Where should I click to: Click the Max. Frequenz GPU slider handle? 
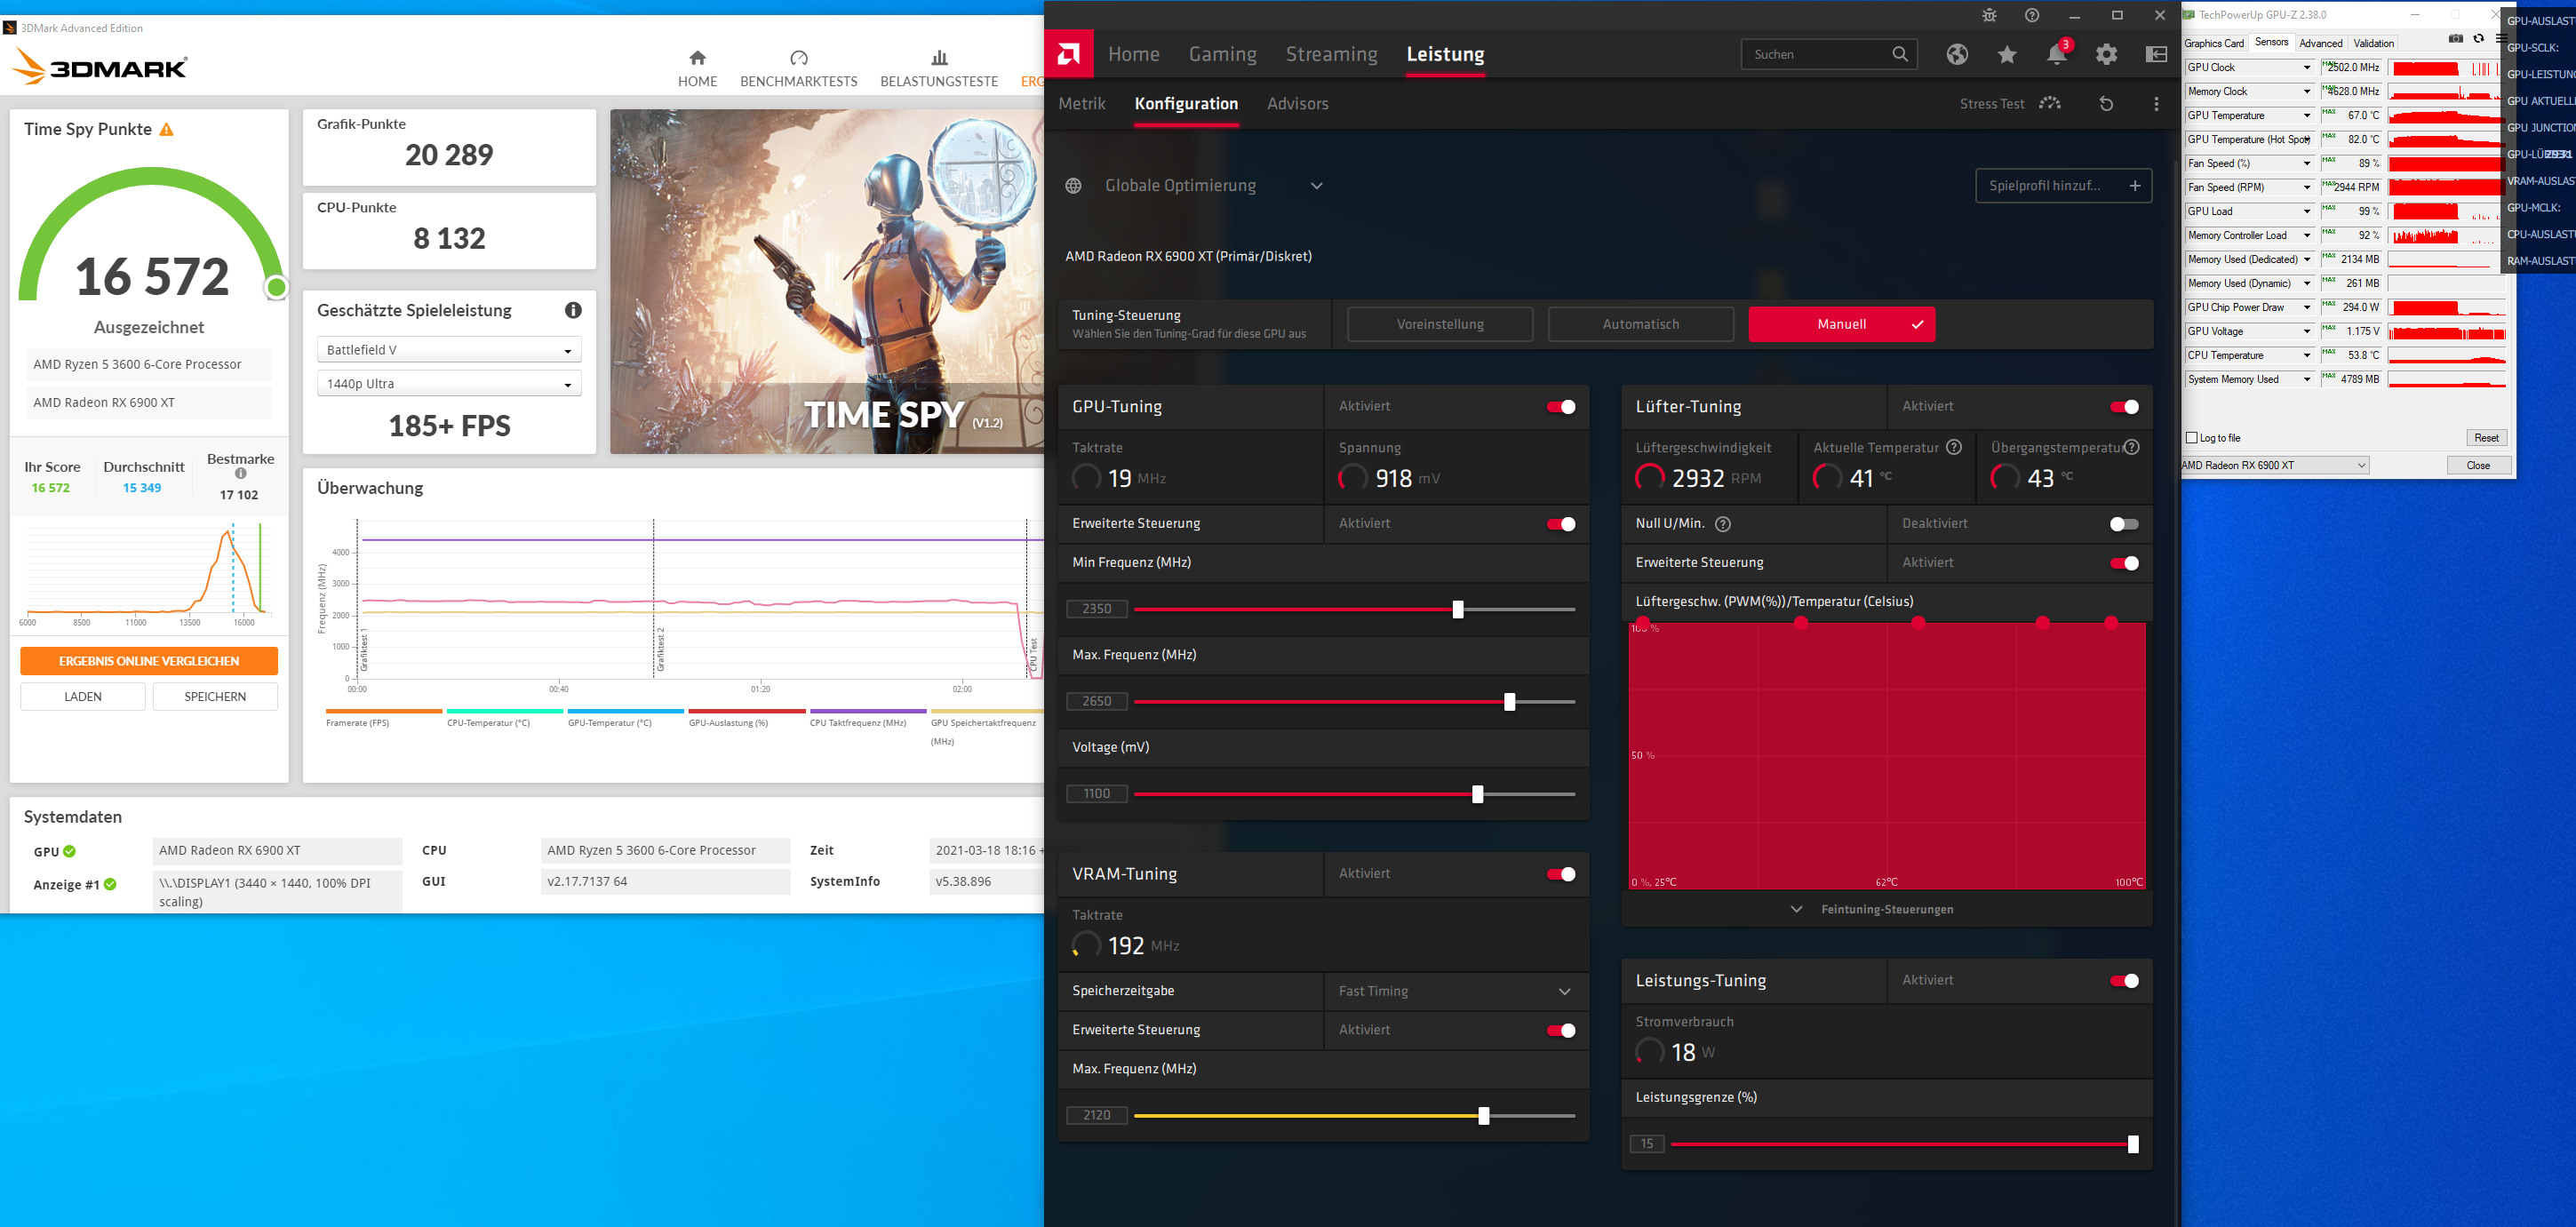pos(1509,702)
